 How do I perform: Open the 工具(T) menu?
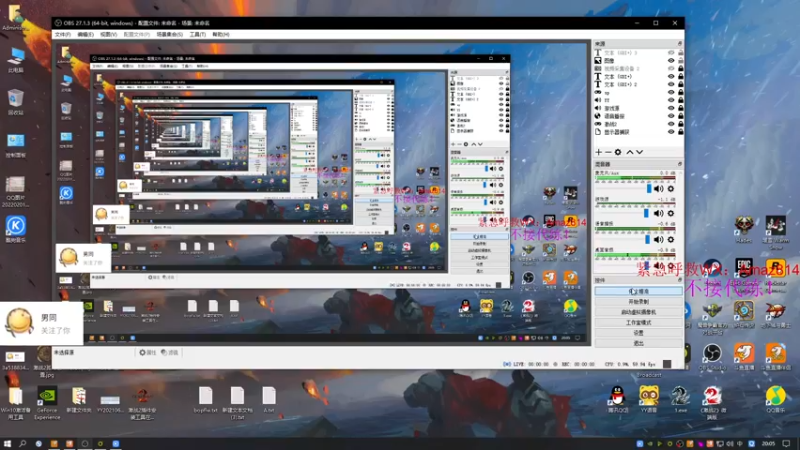pos(197,35)
